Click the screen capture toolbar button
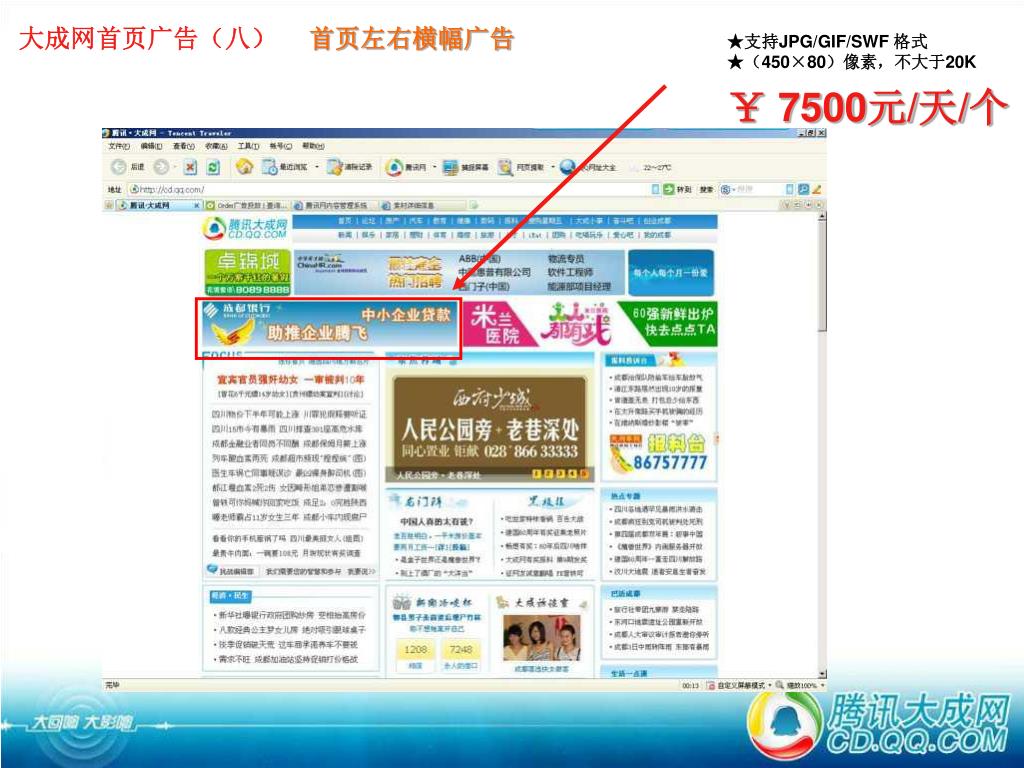 pyautogui.click(x=465, y=168)
